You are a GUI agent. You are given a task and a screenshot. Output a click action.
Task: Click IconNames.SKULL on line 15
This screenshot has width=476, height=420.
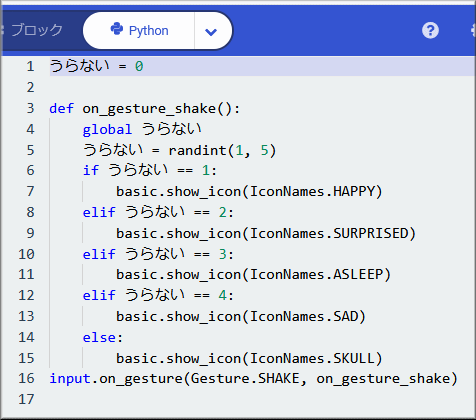click(x=312, y=359)
